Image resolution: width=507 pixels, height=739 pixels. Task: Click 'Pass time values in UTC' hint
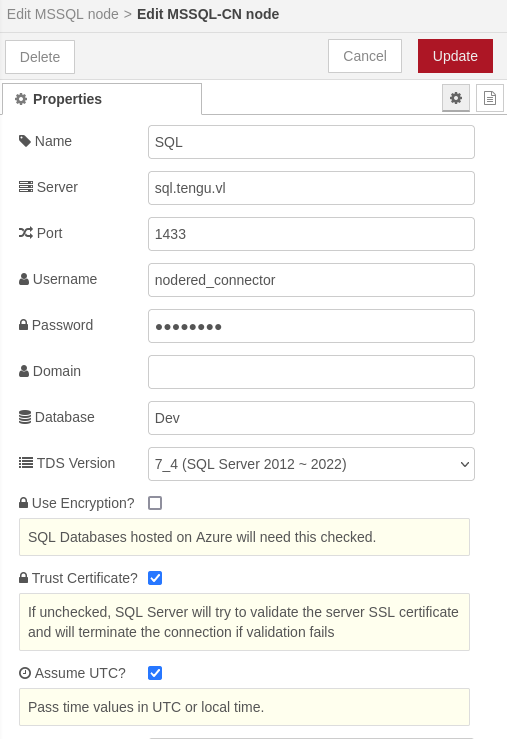[x=146, y=707]
